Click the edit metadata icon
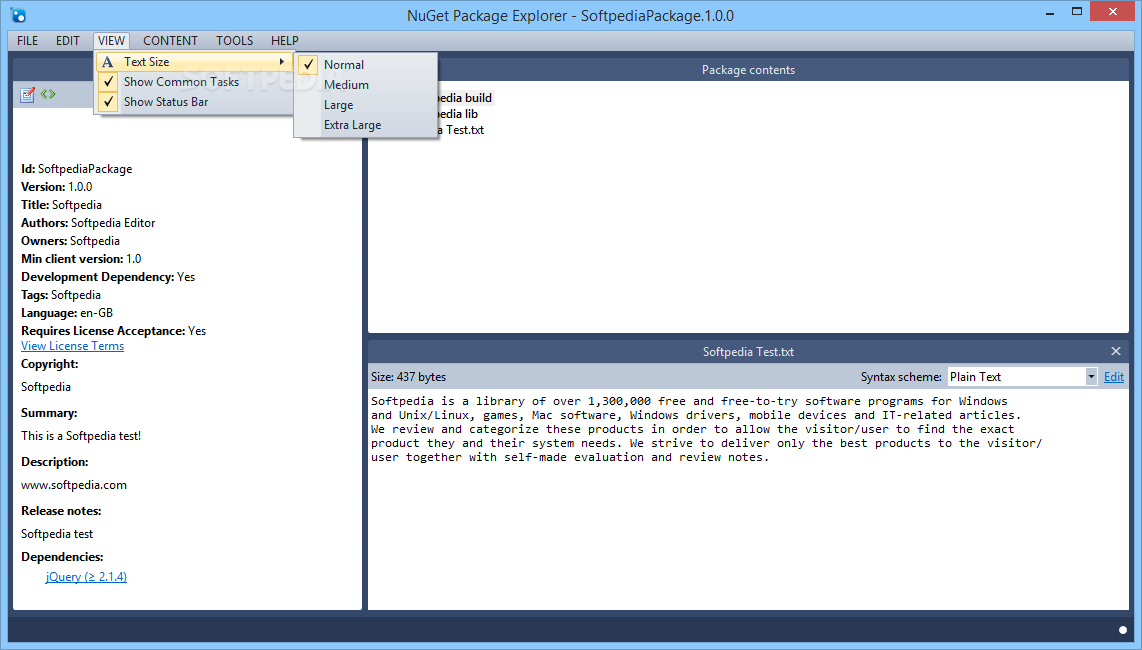The width and height of the screenshot is (1142, 650). pos(28,95)
